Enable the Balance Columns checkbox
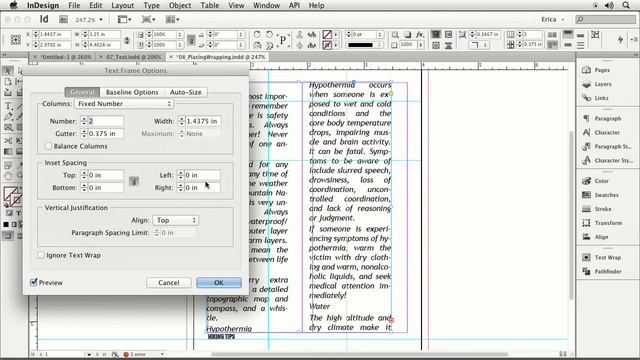This screenshot has height=360, width=640. click(49, 146)
